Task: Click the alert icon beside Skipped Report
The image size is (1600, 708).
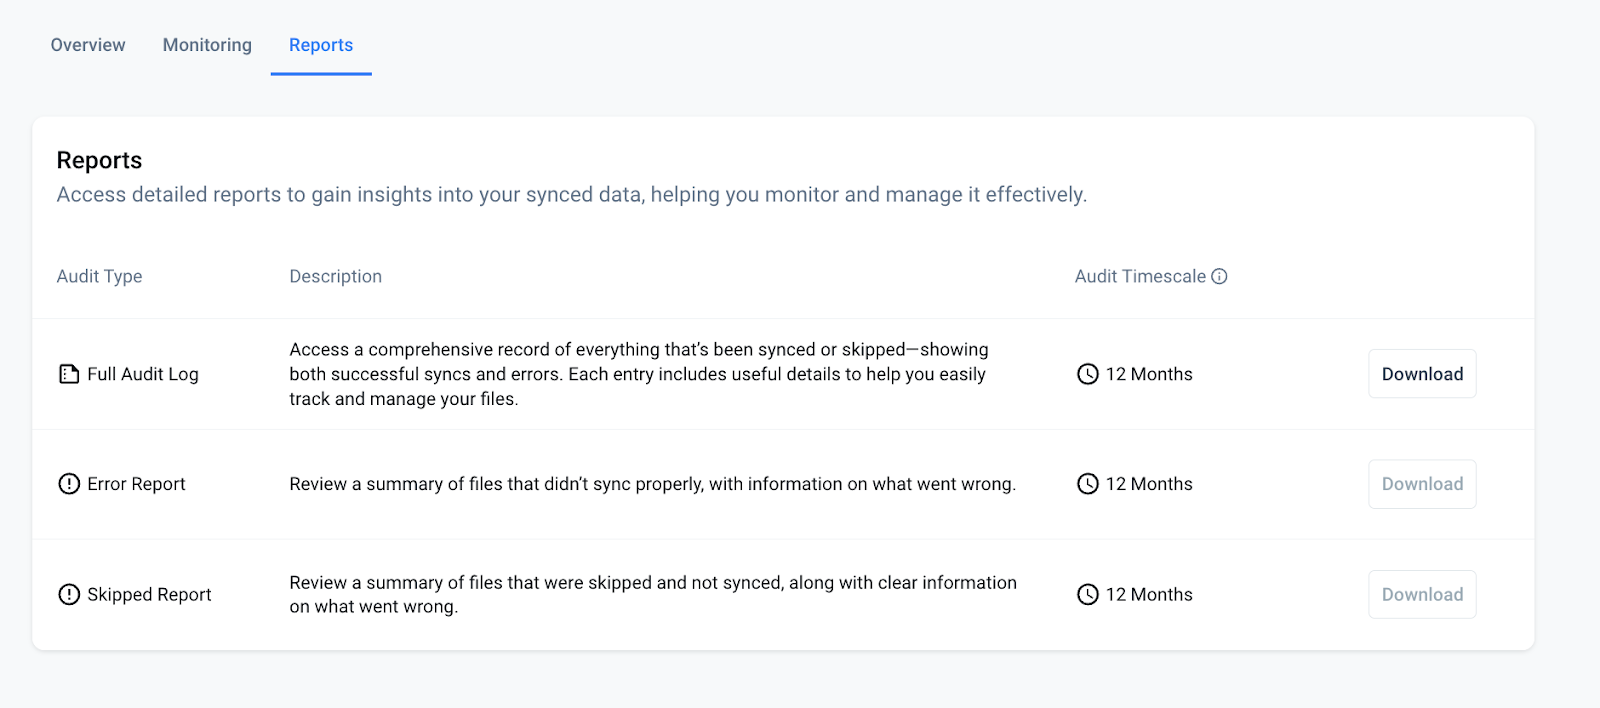Action: coord(69,594)
